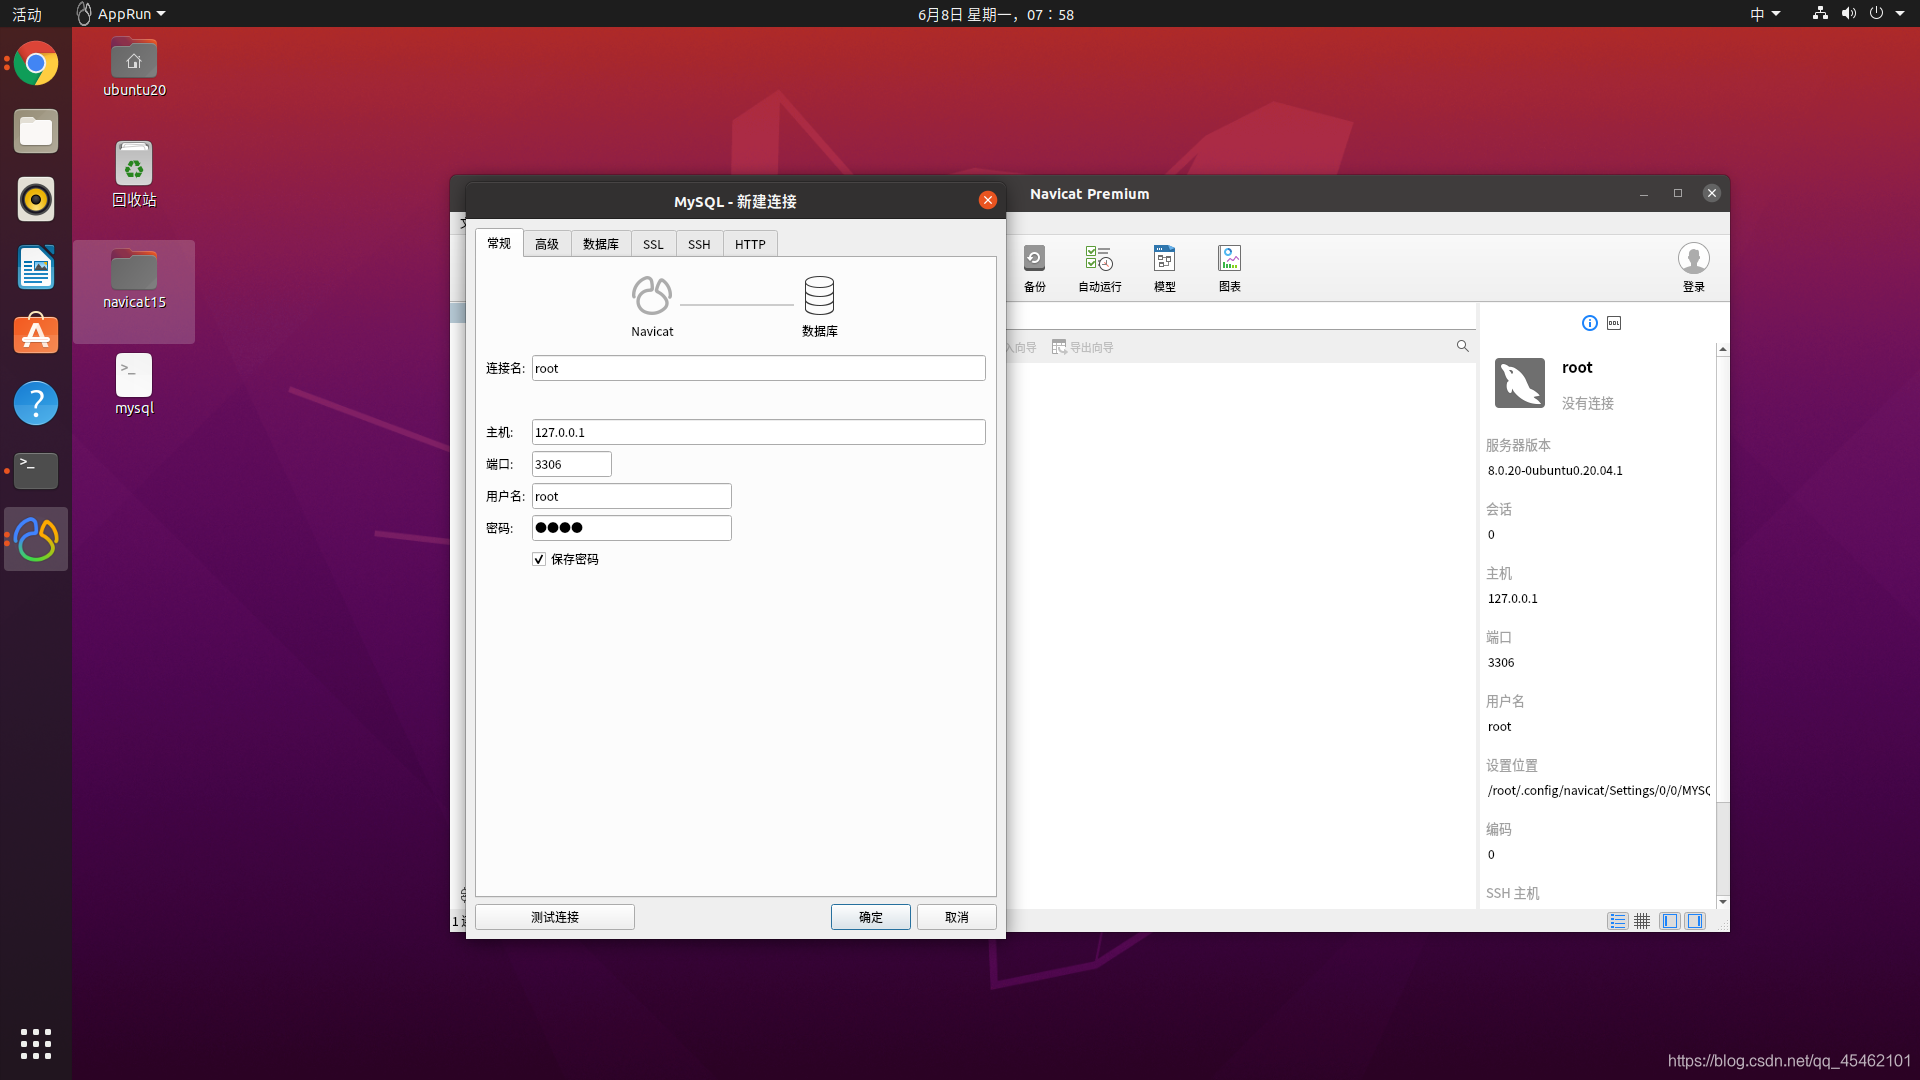Click the object search magnifier icon

pos(1462,346)
